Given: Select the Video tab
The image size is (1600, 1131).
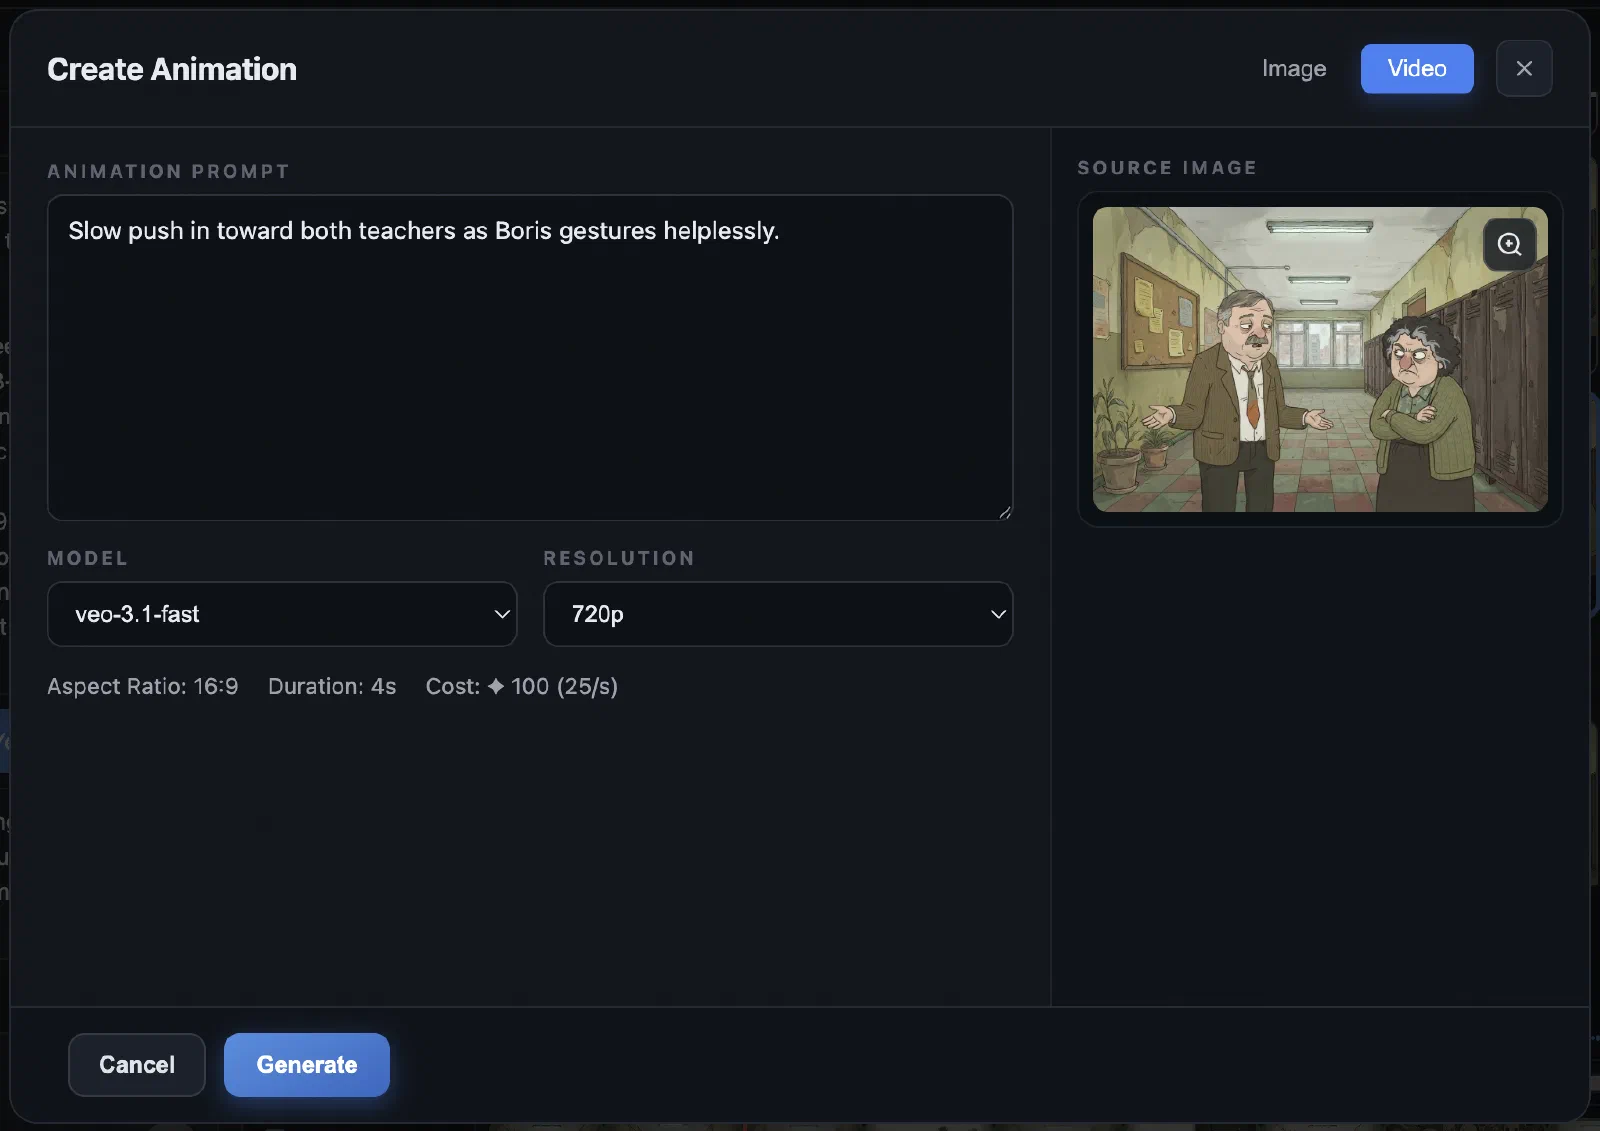Looking at the screenshot, I should pyautogui.click(x=1417, y=68).
